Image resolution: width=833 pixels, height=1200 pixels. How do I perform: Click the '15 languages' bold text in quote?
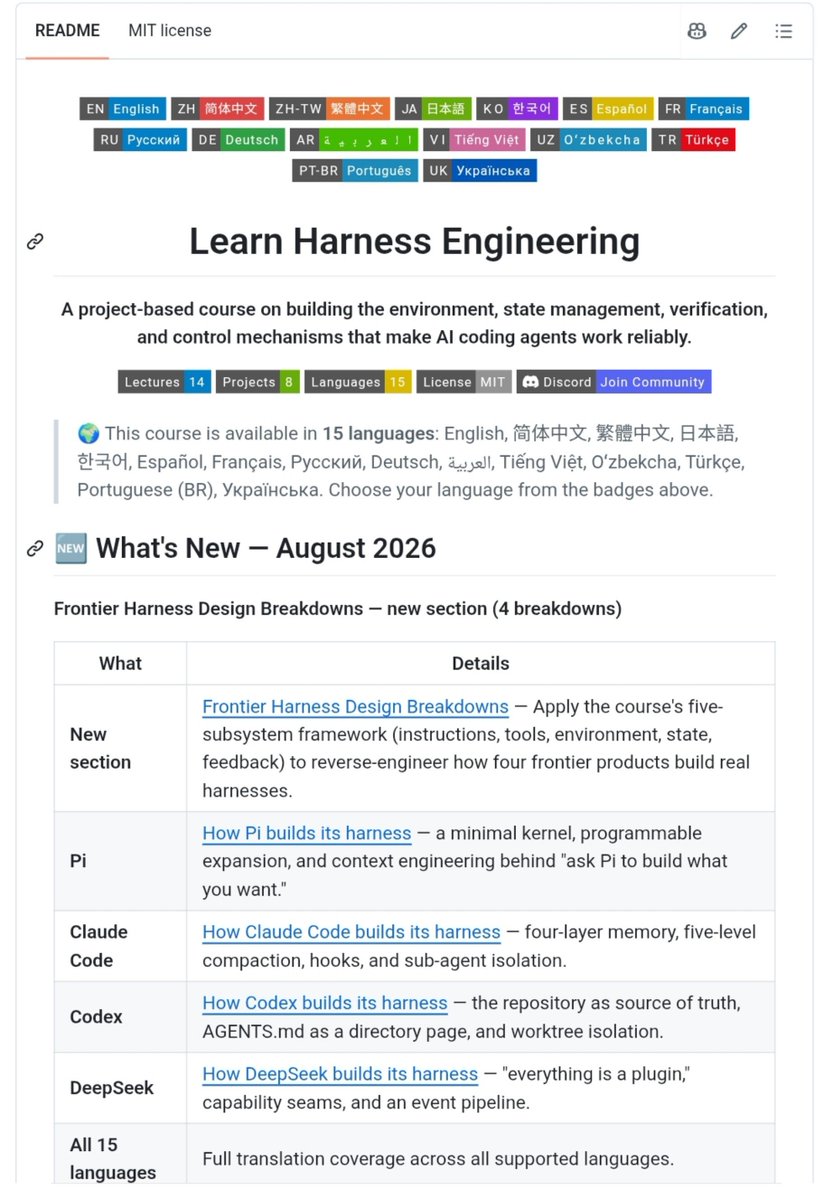[x=379, y=434]
